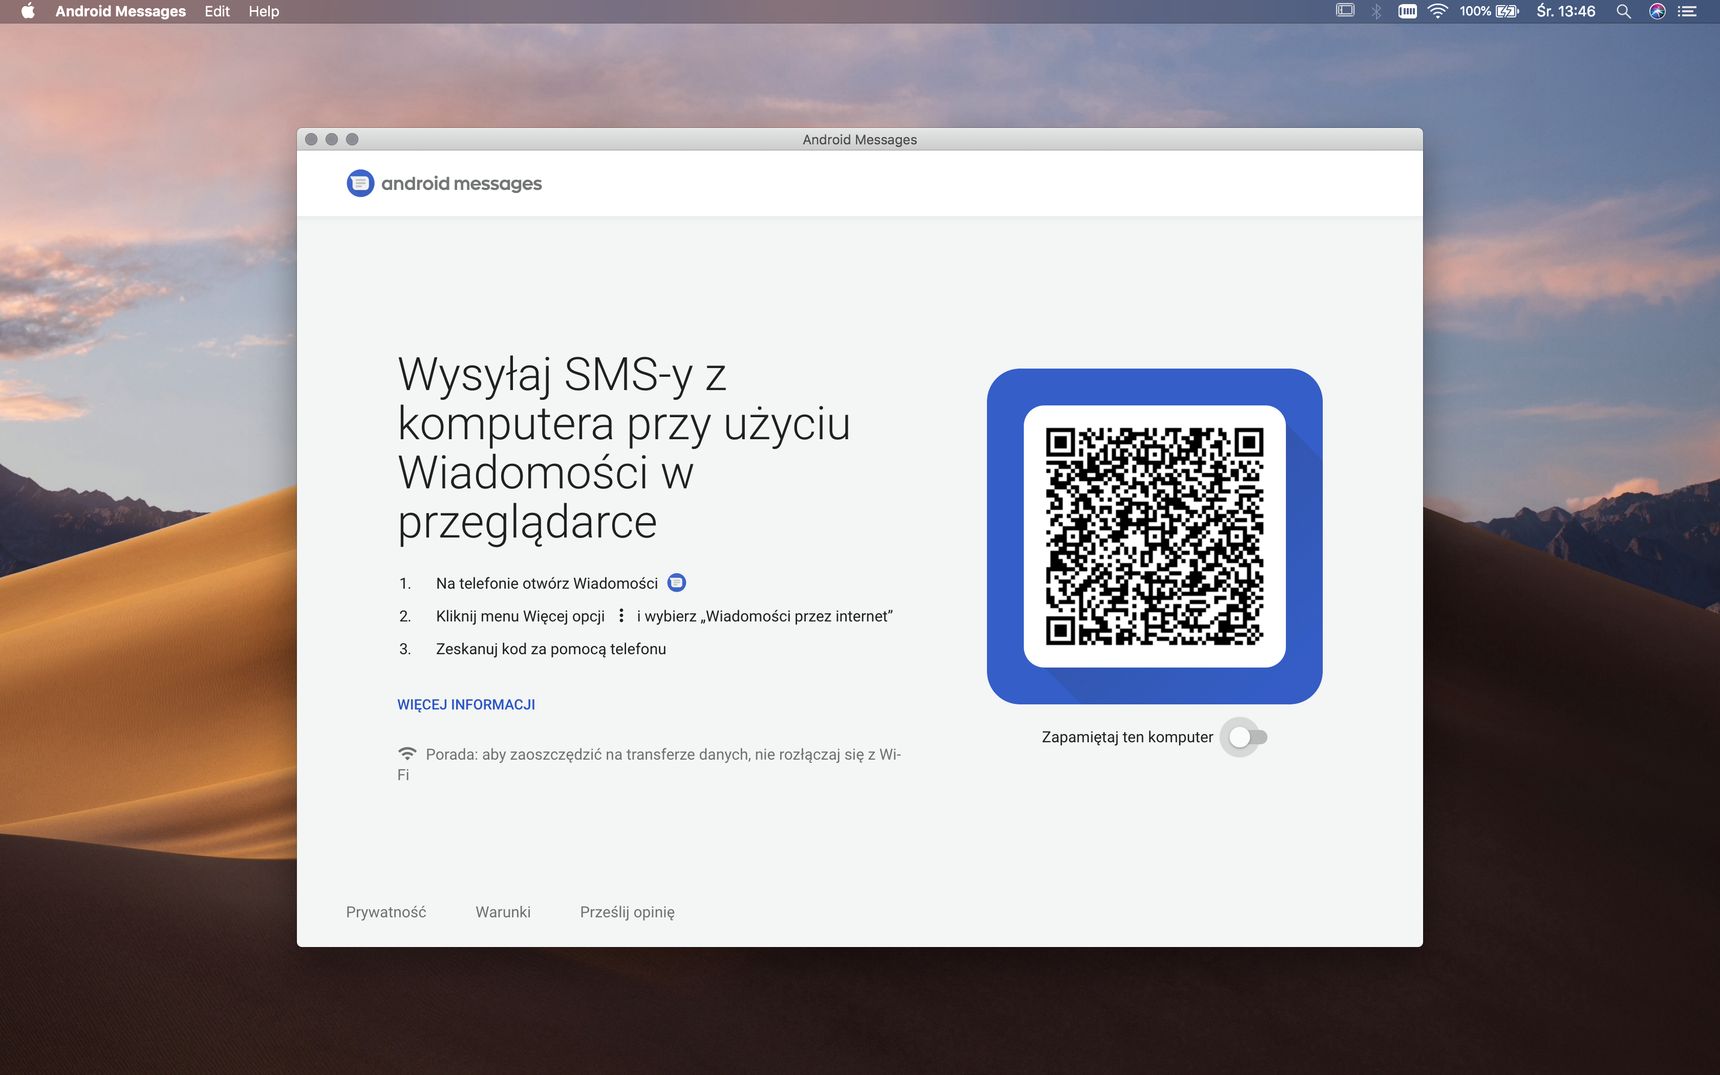Click the QR code image
This screenshot has width=1720, height=1075.
(1154, 536)
